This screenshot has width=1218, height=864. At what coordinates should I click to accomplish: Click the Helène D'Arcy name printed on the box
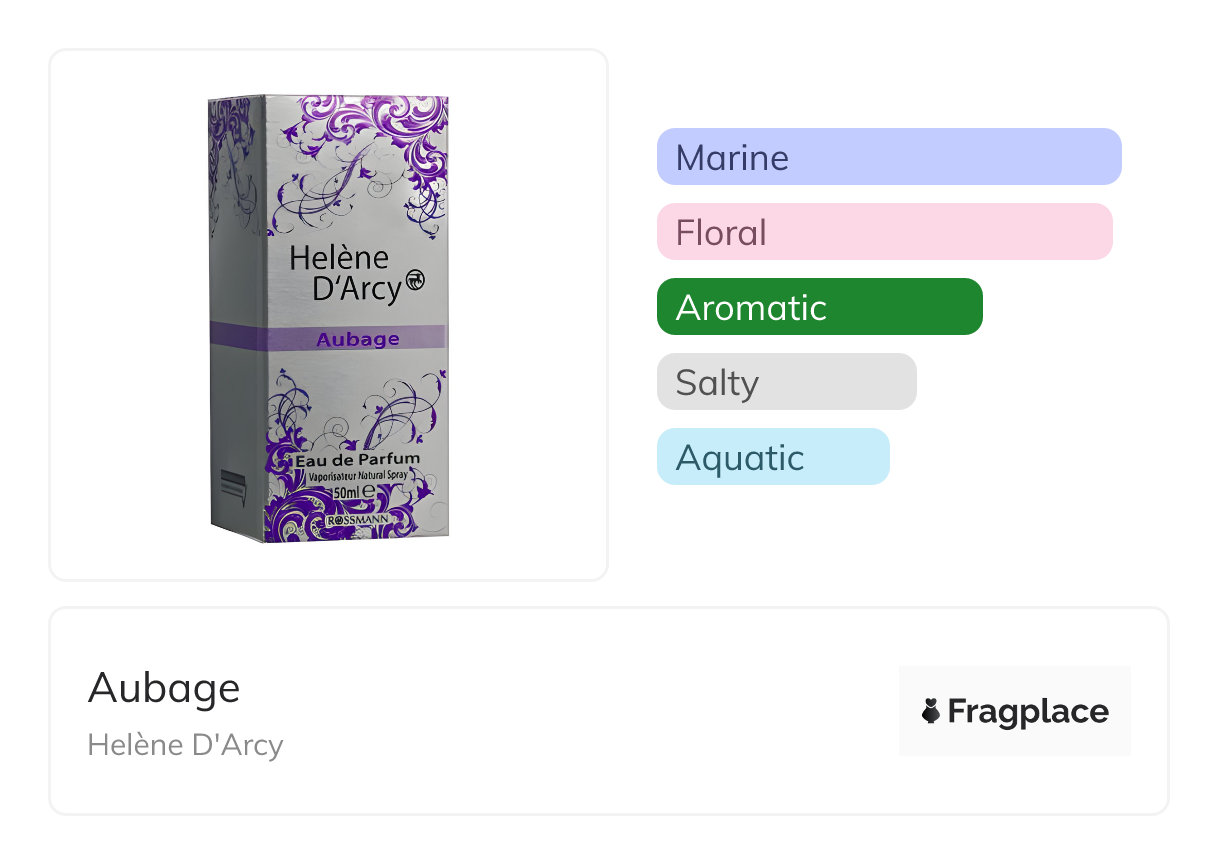[x=345, y=273]
